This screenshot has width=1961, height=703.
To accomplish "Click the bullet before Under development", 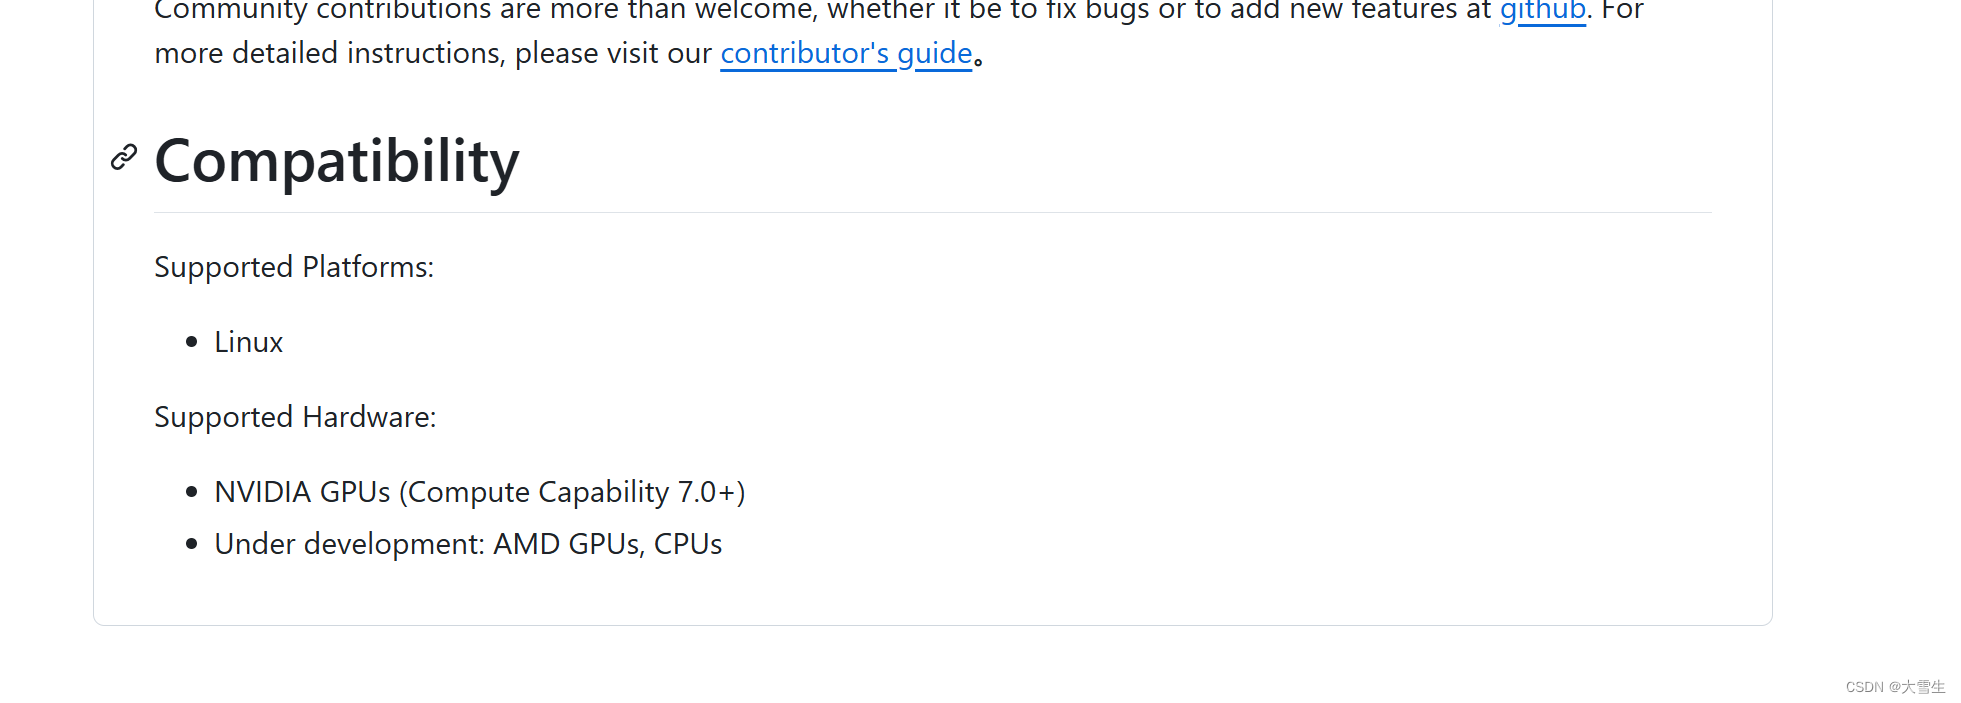I will (x=192, y=544).
